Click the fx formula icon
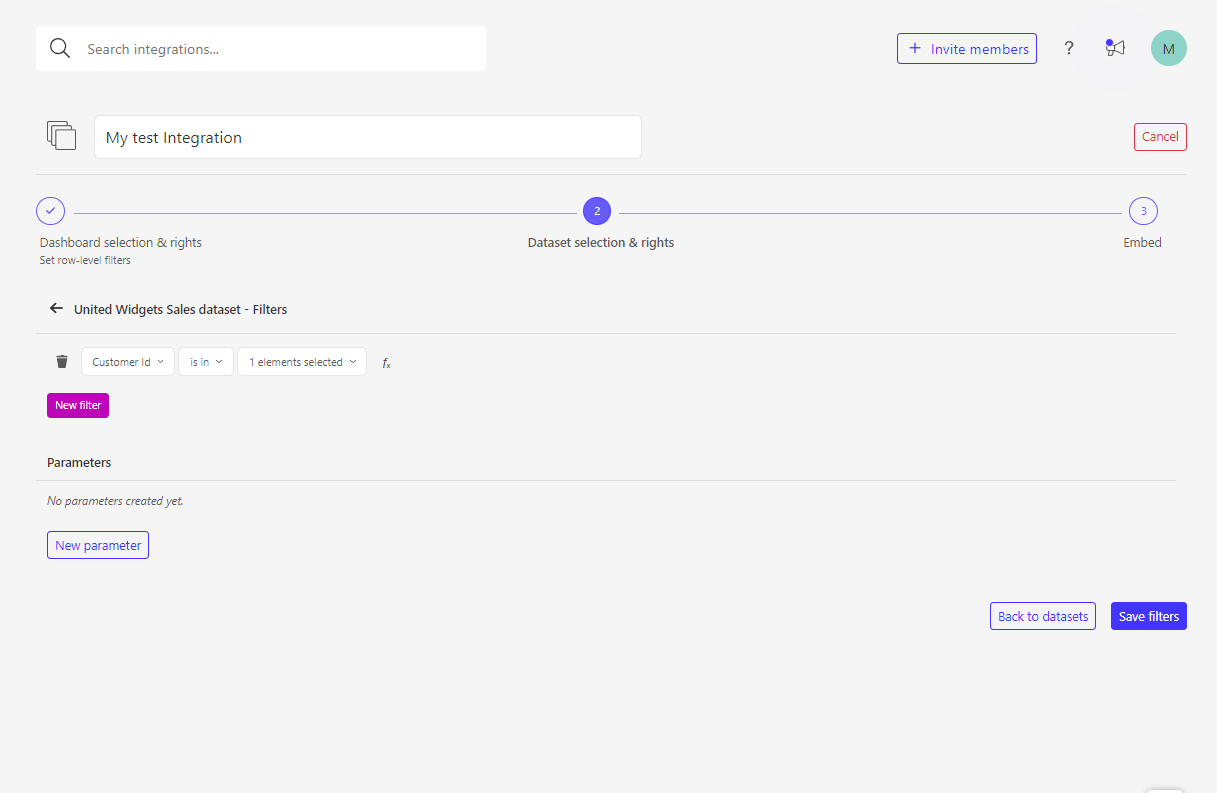Image resolution: width=1217 pixels, height=793 pixels. [386, 363]
